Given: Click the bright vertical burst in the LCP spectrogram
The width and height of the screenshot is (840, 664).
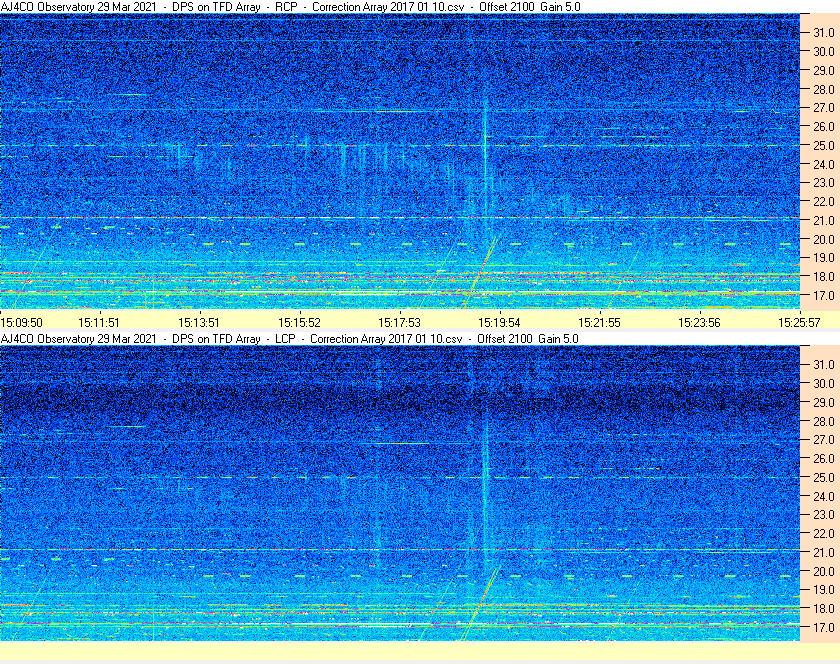Looking at the screenshot, I should 486,488.
